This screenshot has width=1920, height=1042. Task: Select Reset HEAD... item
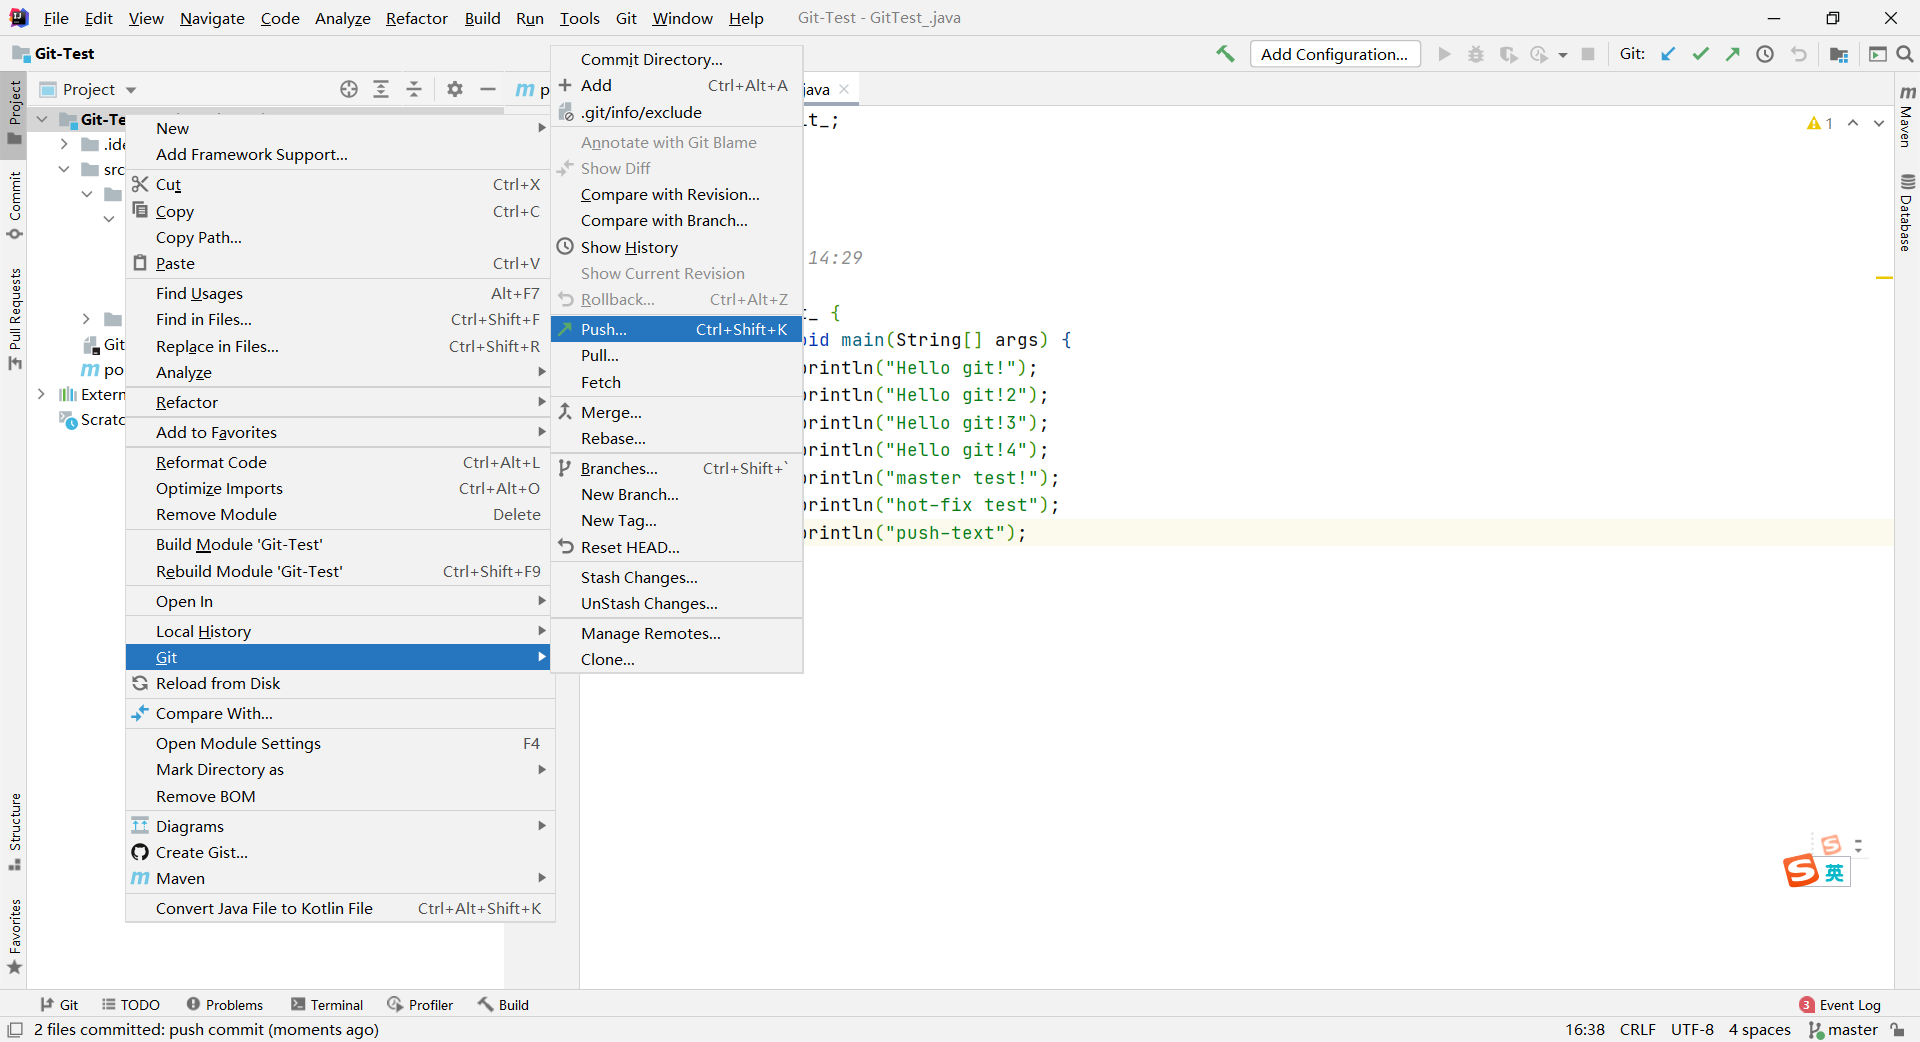(677, 547)
